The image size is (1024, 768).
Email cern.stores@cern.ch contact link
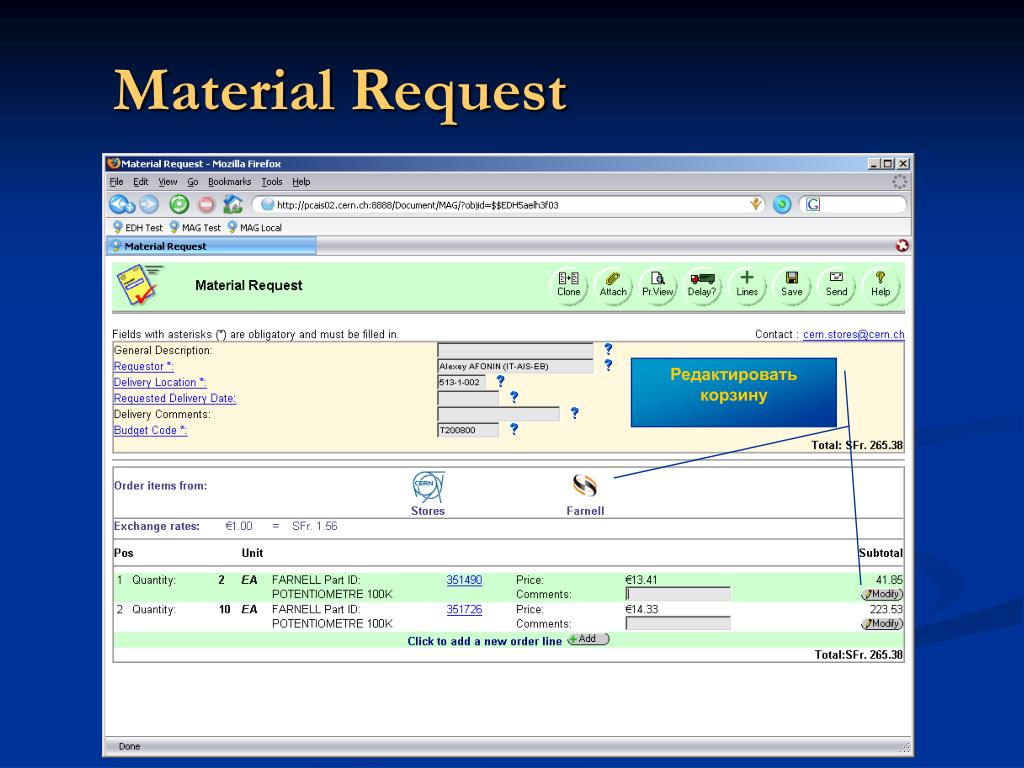pos(854,334)
